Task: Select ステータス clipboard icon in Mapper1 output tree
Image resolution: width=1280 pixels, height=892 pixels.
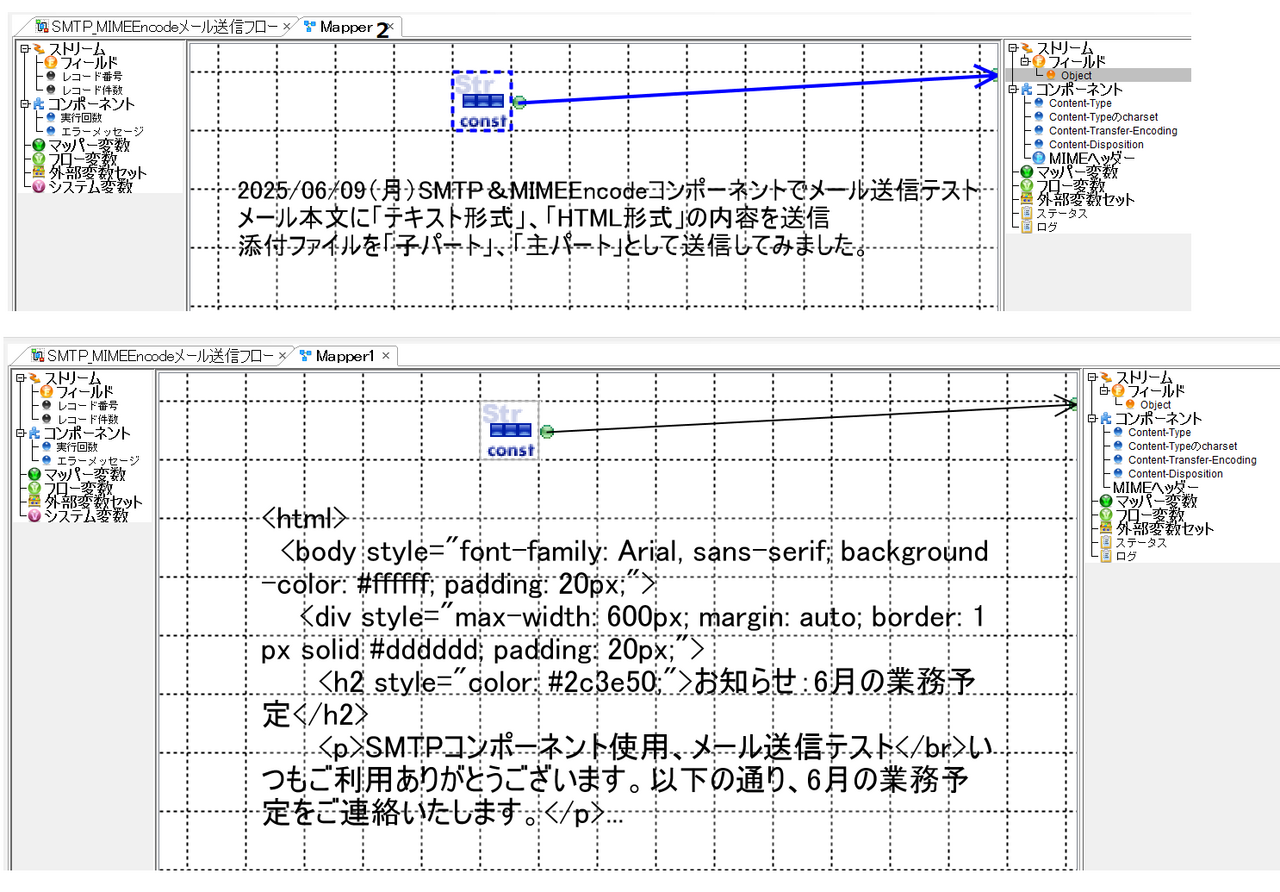Action: click(1106, 543)
